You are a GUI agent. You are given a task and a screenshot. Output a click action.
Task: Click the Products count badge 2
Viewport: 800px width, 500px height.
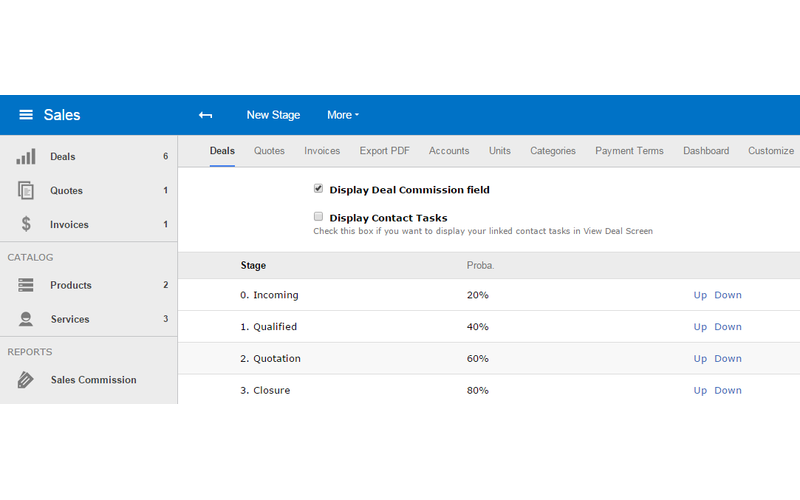coord(165,285)
